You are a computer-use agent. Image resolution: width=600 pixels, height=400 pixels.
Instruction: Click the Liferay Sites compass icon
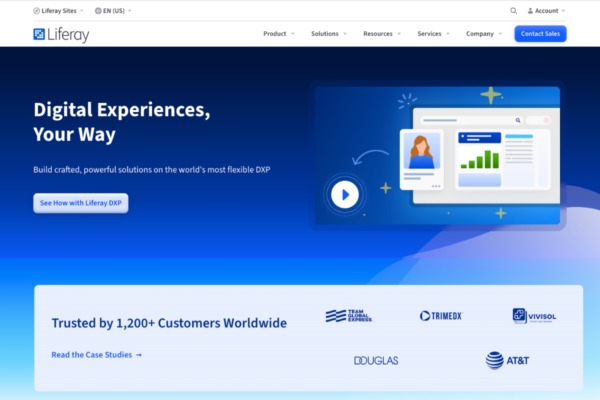(x=36, y=11)
